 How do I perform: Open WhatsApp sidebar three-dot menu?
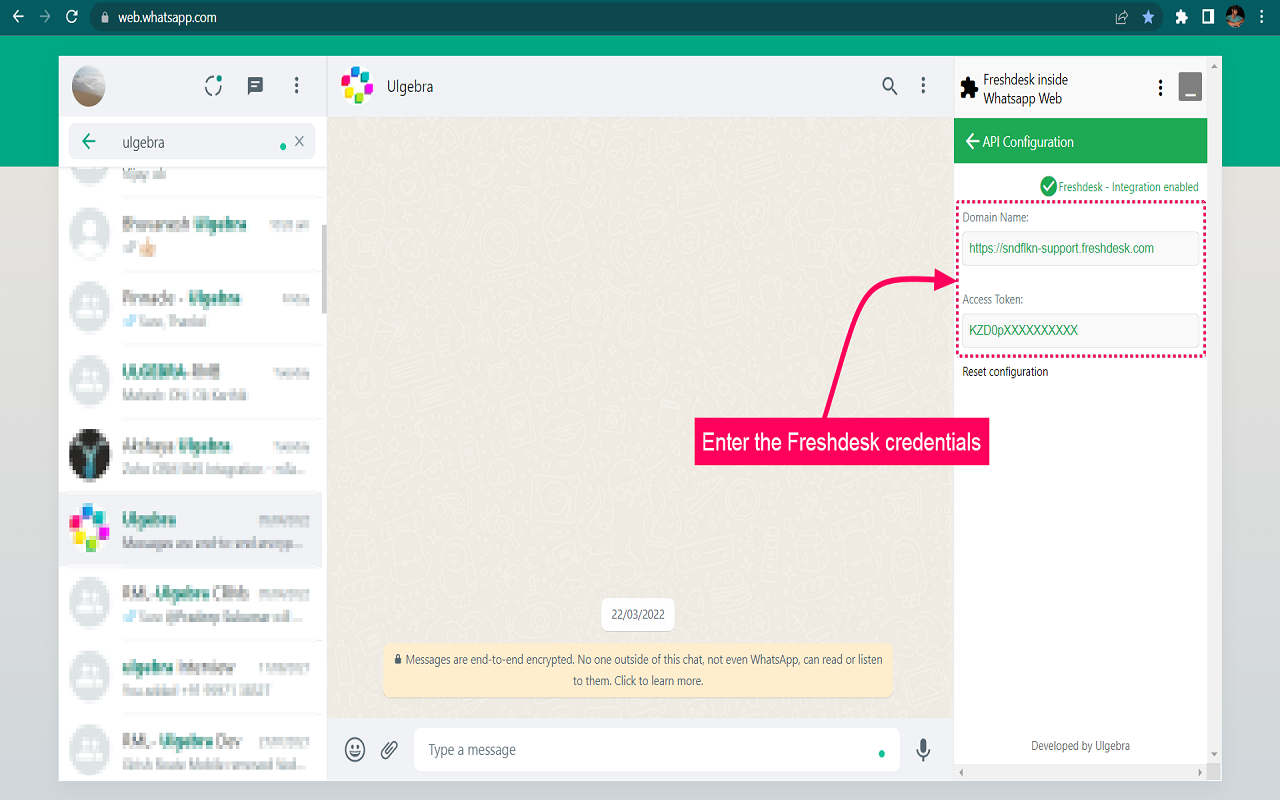pos(296,86)
